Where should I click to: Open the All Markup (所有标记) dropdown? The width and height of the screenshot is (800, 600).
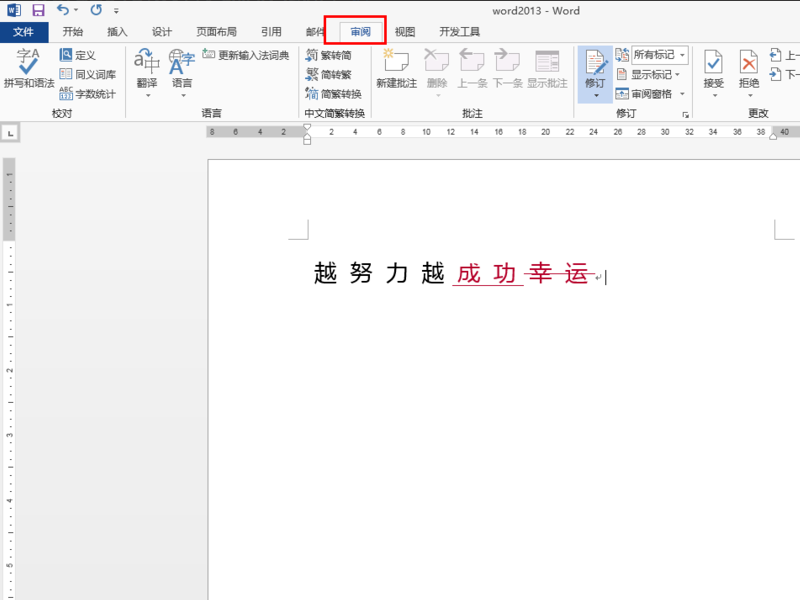click(659, 55)
